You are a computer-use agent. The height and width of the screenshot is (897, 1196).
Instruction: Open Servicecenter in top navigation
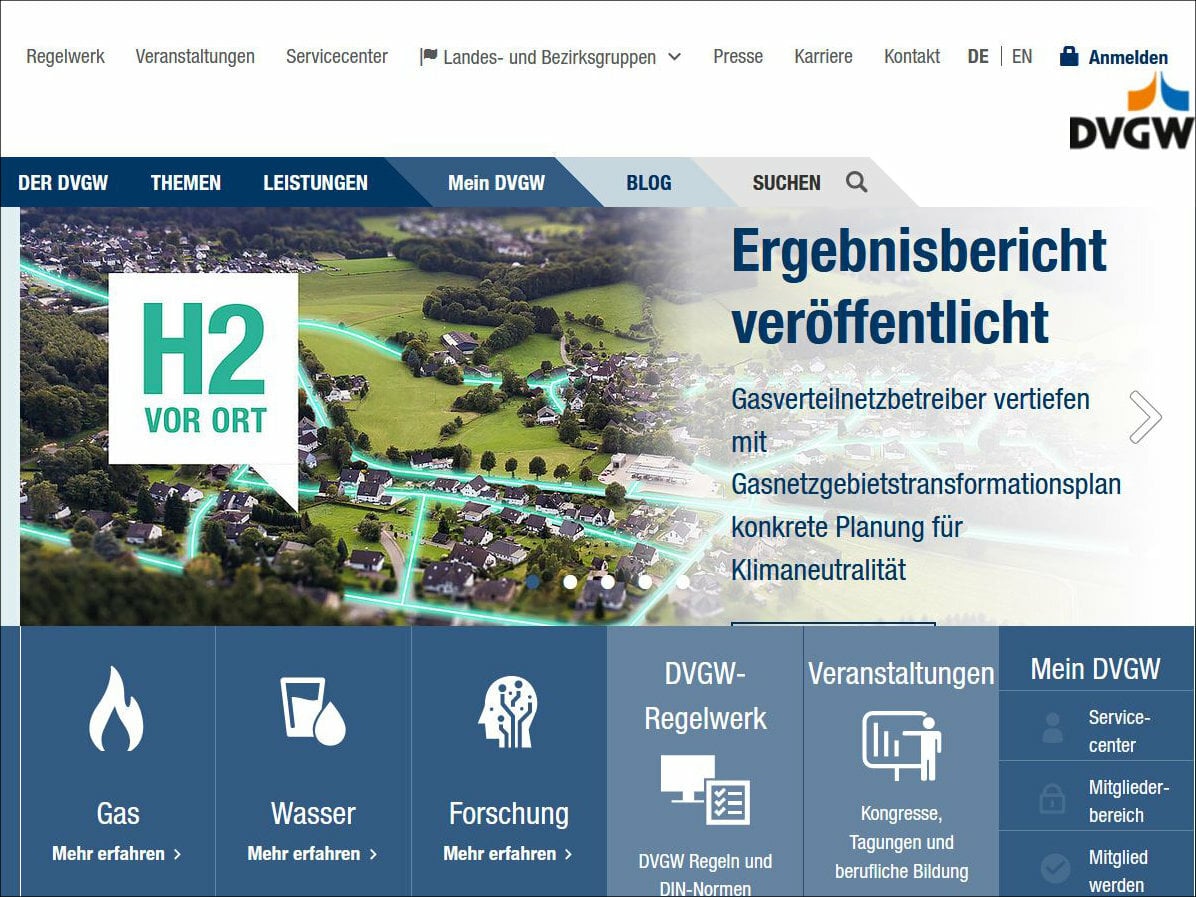tap(336, 56)
